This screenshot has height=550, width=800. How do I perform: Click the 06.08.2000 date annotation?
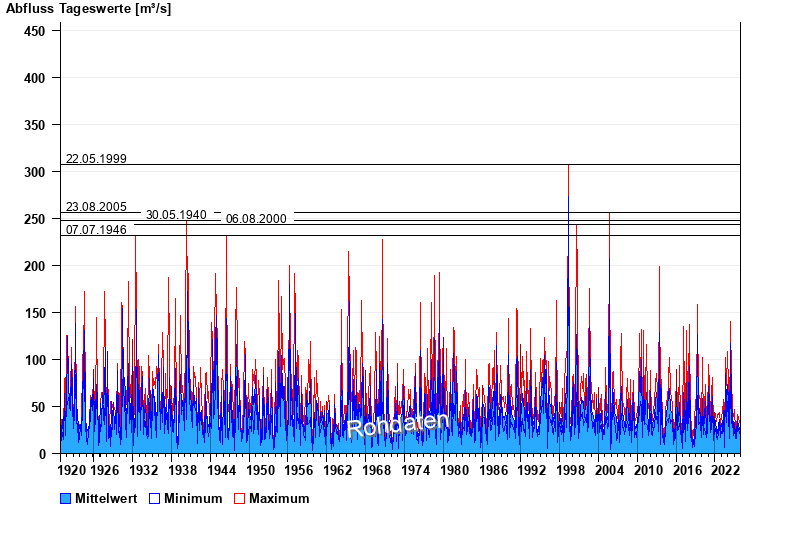pos(256,219)
